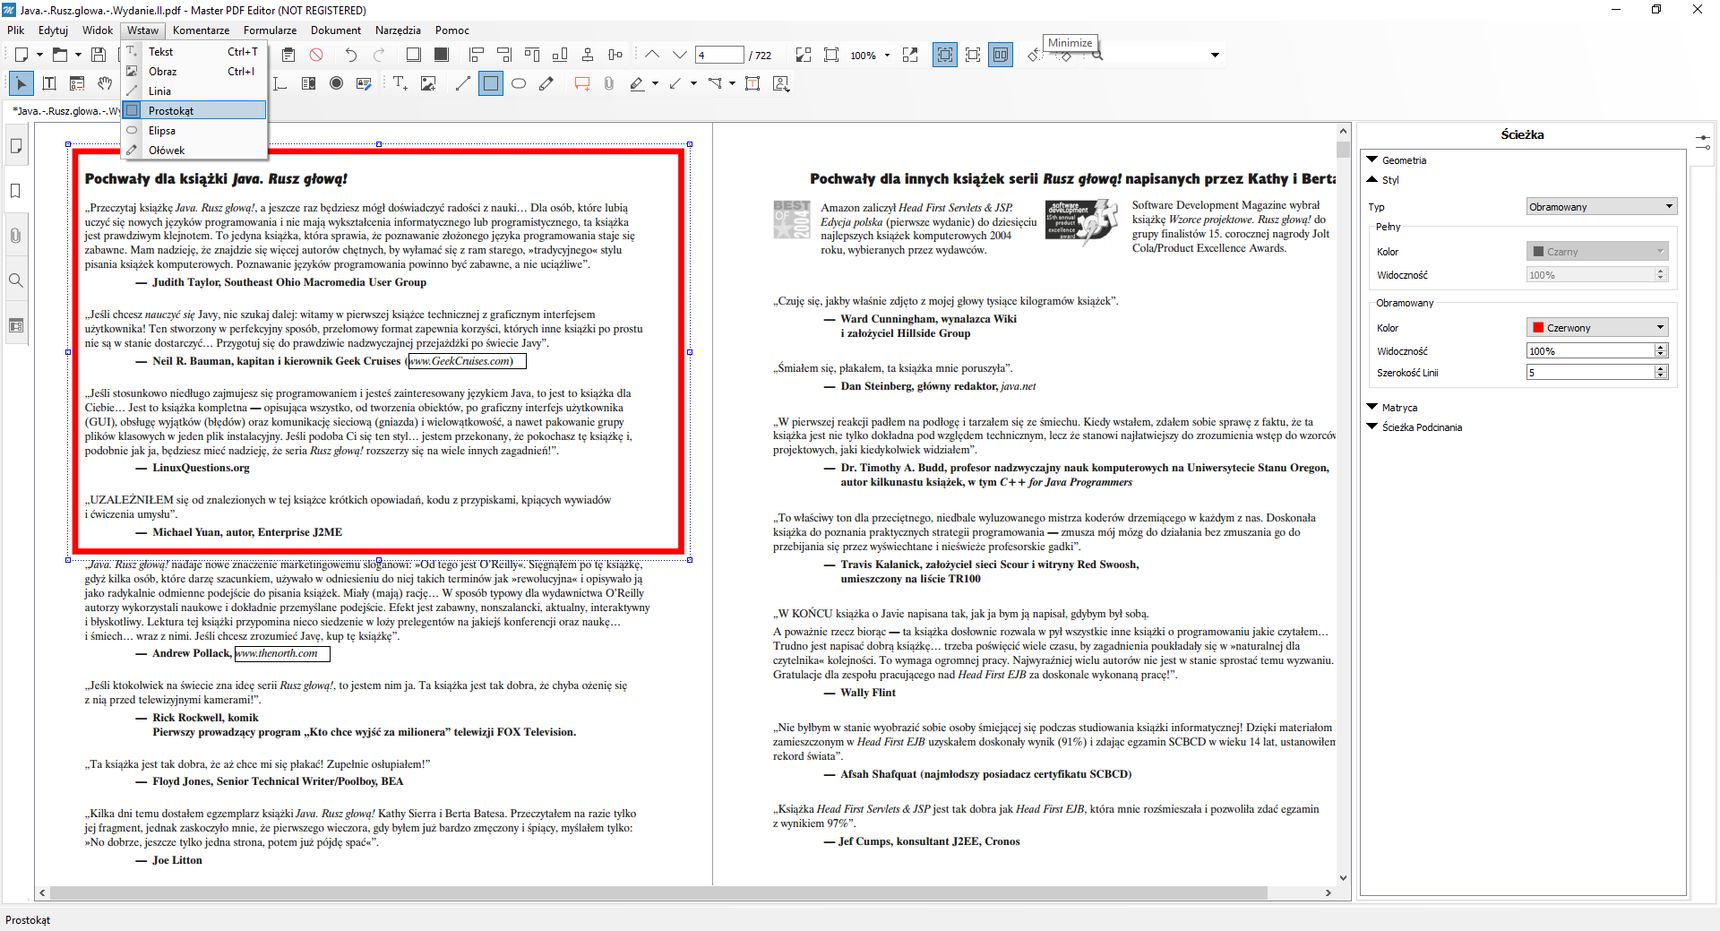1720x931 pixels.
Task: Select the Text Box annotation tool
Action: pyautogui.click(x=752, y=84)
